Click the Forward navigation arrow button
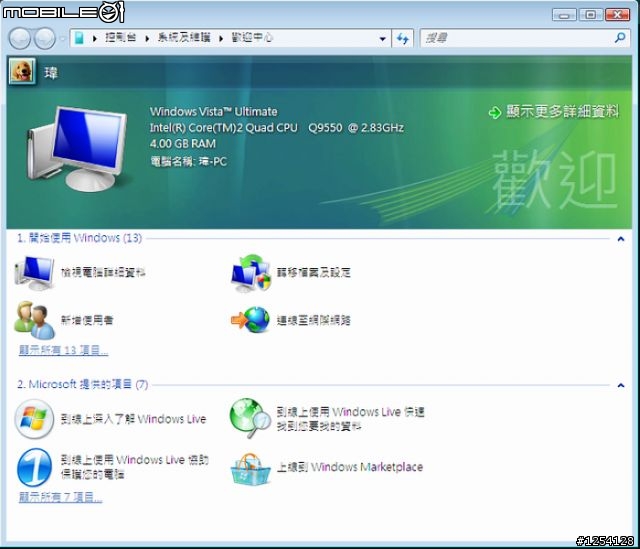 44,38
